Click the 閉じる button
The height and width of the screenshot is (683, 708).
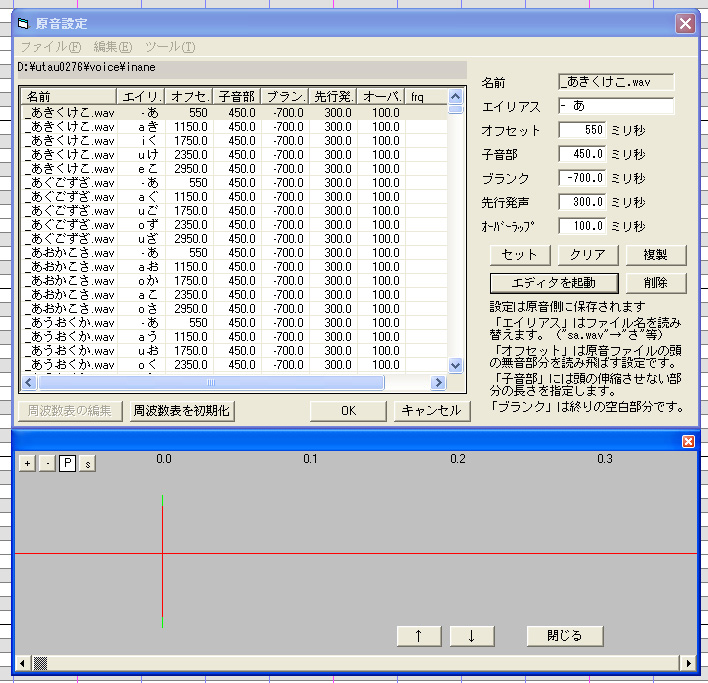click(x=565, y=636)
